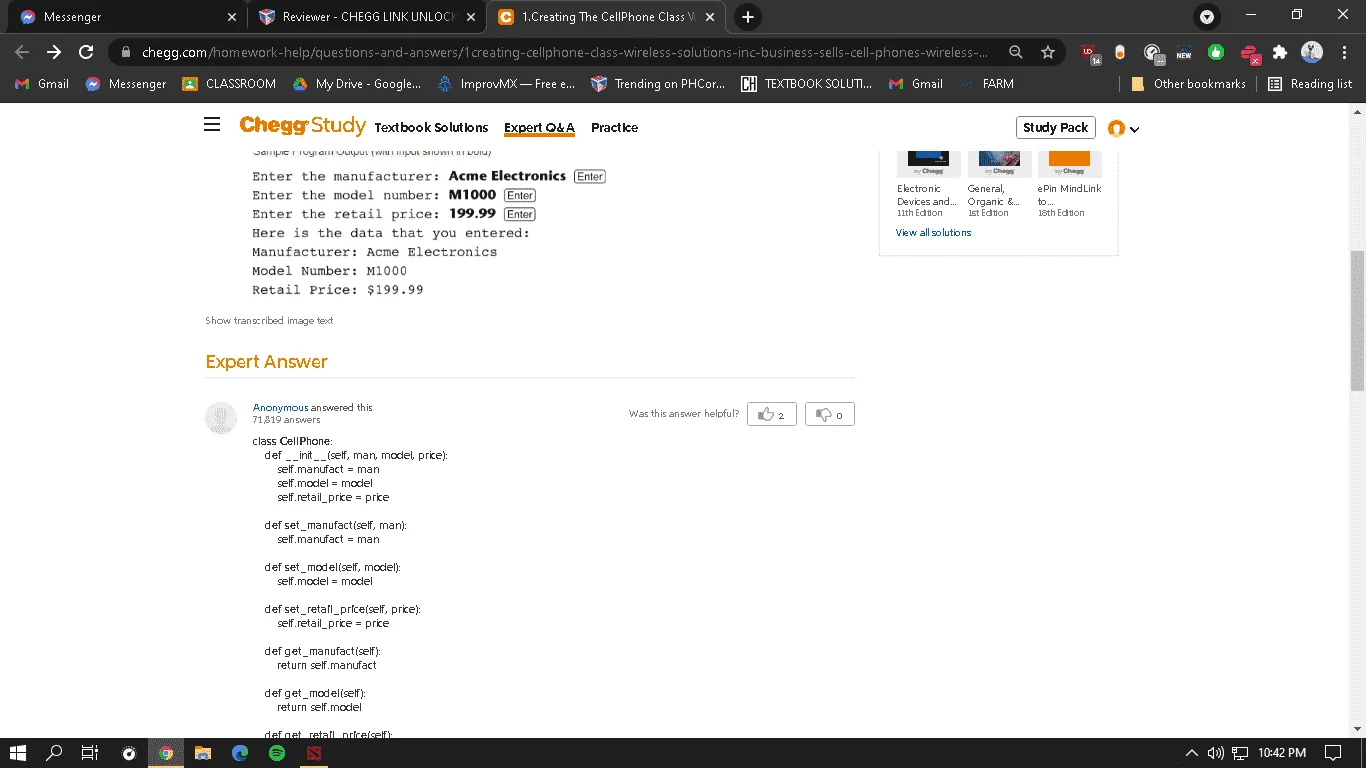Open the Electronic Devices textbook thumbnail
Viewport: 1366px width, 768px height.
(x=928, y=163)
